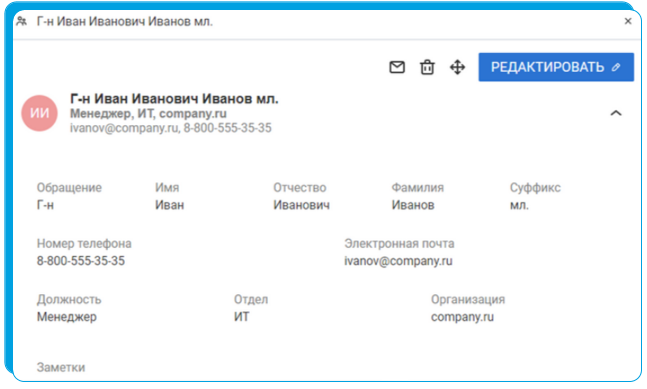
Task: Click the Заметки notes label
Action: pyautogui.click(x=61, y=367)
